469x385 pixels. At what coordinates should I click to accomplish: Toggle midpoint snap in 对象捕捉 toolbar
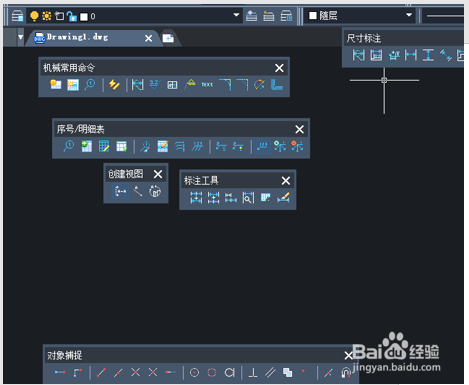tap(118, 372)
